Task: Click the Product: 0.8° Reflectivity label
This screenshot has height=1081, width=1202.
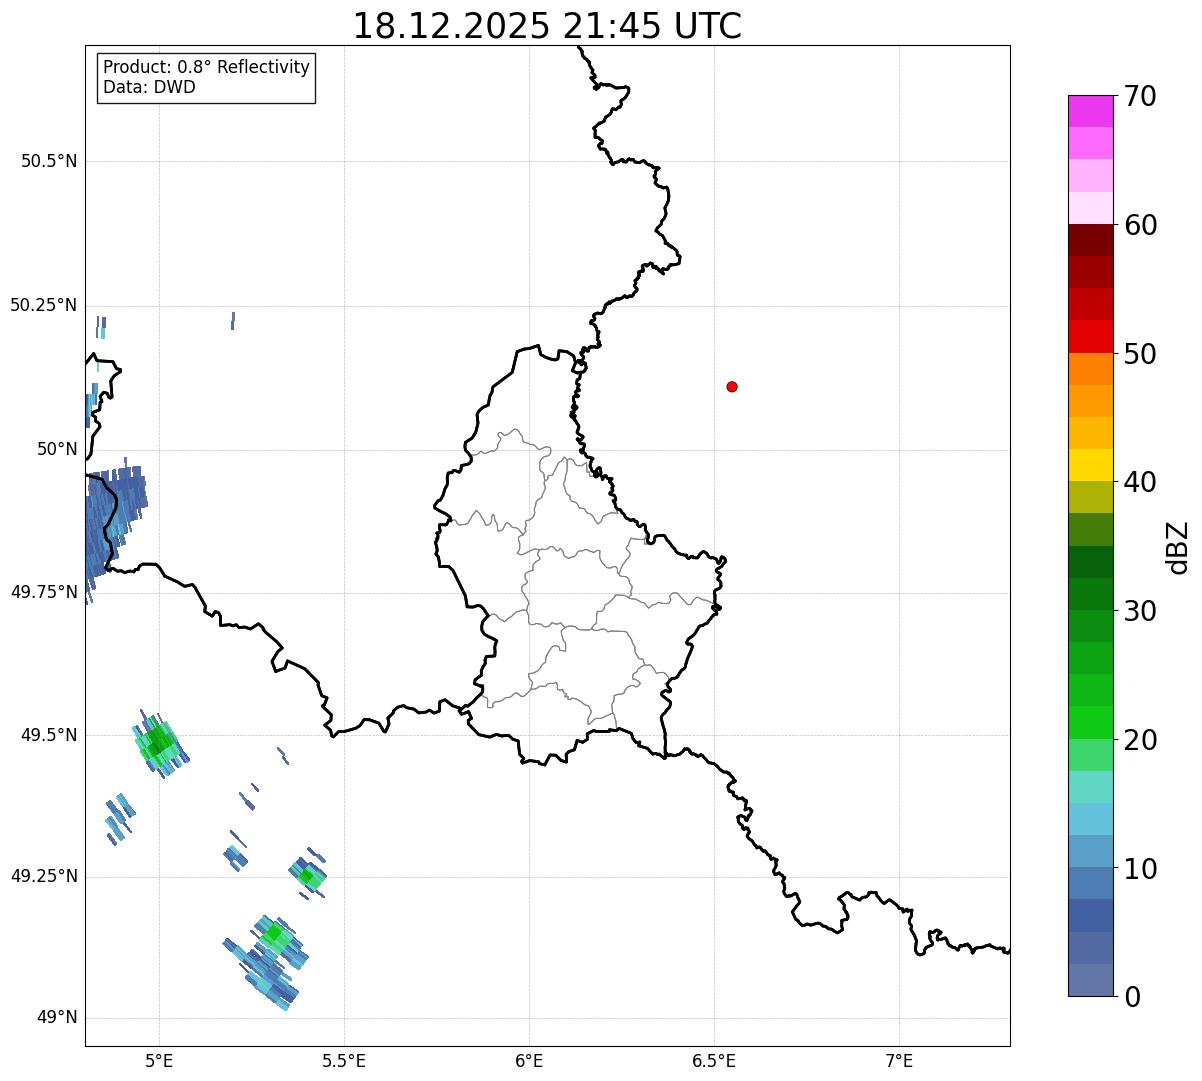Action: [207, 67]
